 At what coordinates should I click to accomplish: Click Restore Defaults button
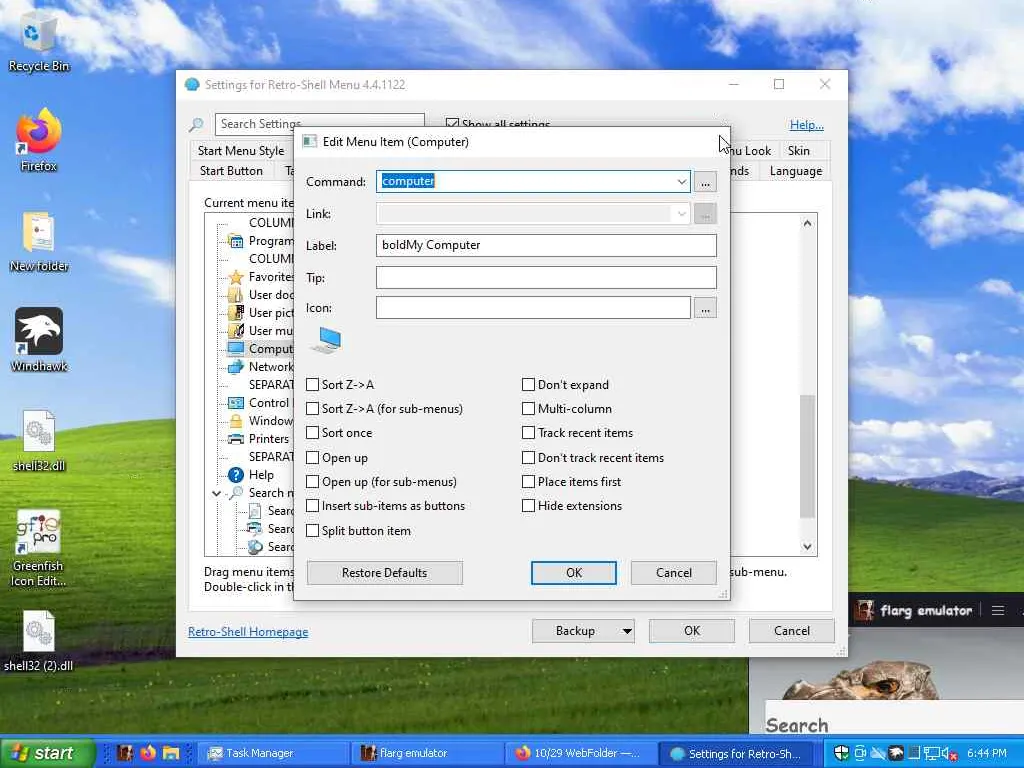click(x=385, y=573)
